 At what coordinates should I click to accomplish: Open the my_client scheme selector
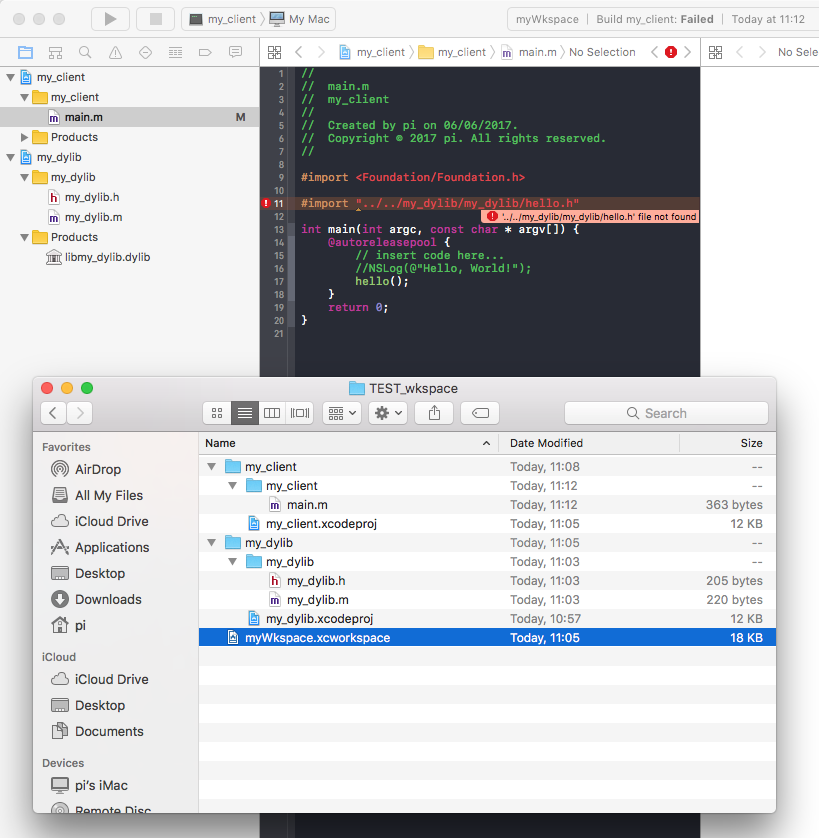223,19
